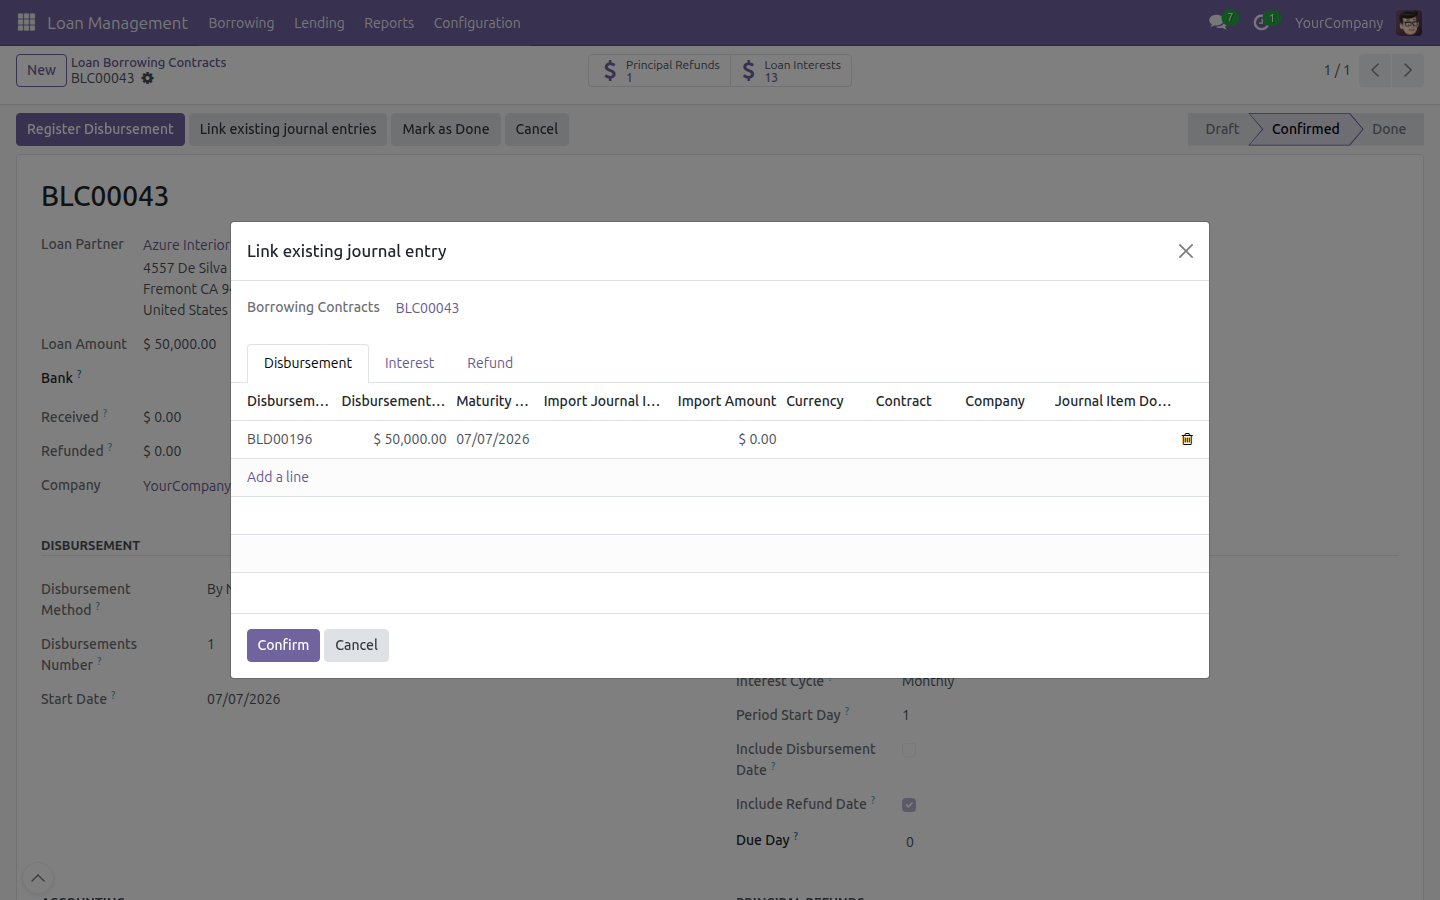Click Mark as Done button
The height and width of the screenshot is (900, 1440).
tap(446, 129)
